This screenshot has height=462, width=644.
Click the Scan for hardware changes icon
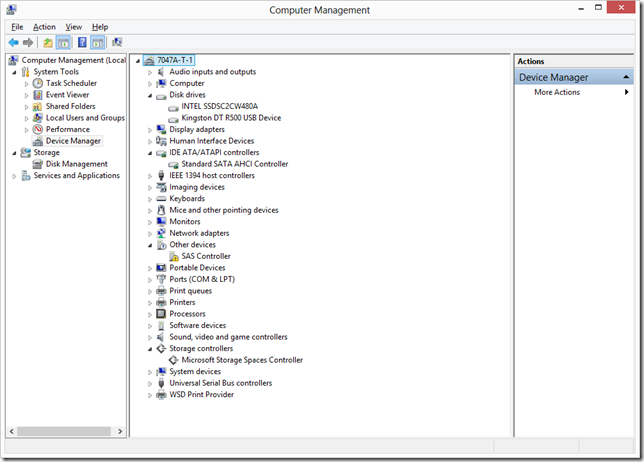coord(117,42)
